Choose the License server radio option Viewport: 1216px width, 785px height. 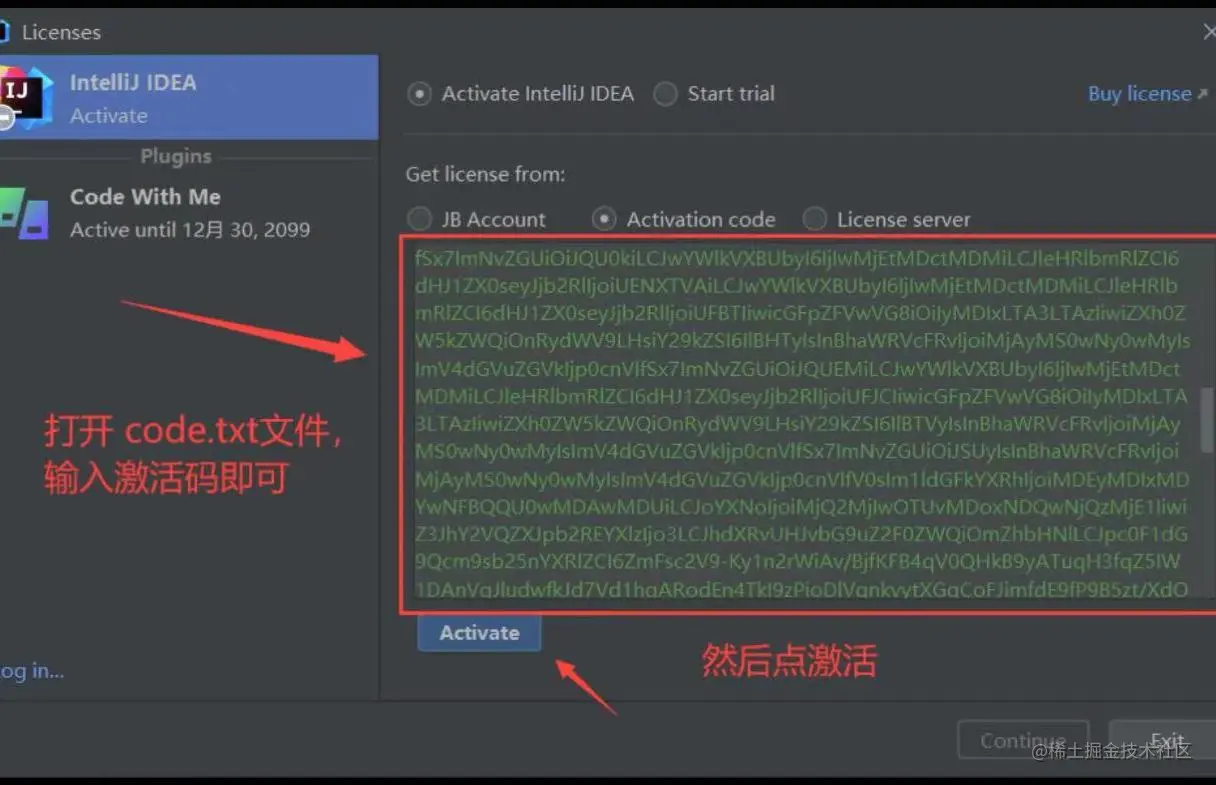[x=815, y=219]
